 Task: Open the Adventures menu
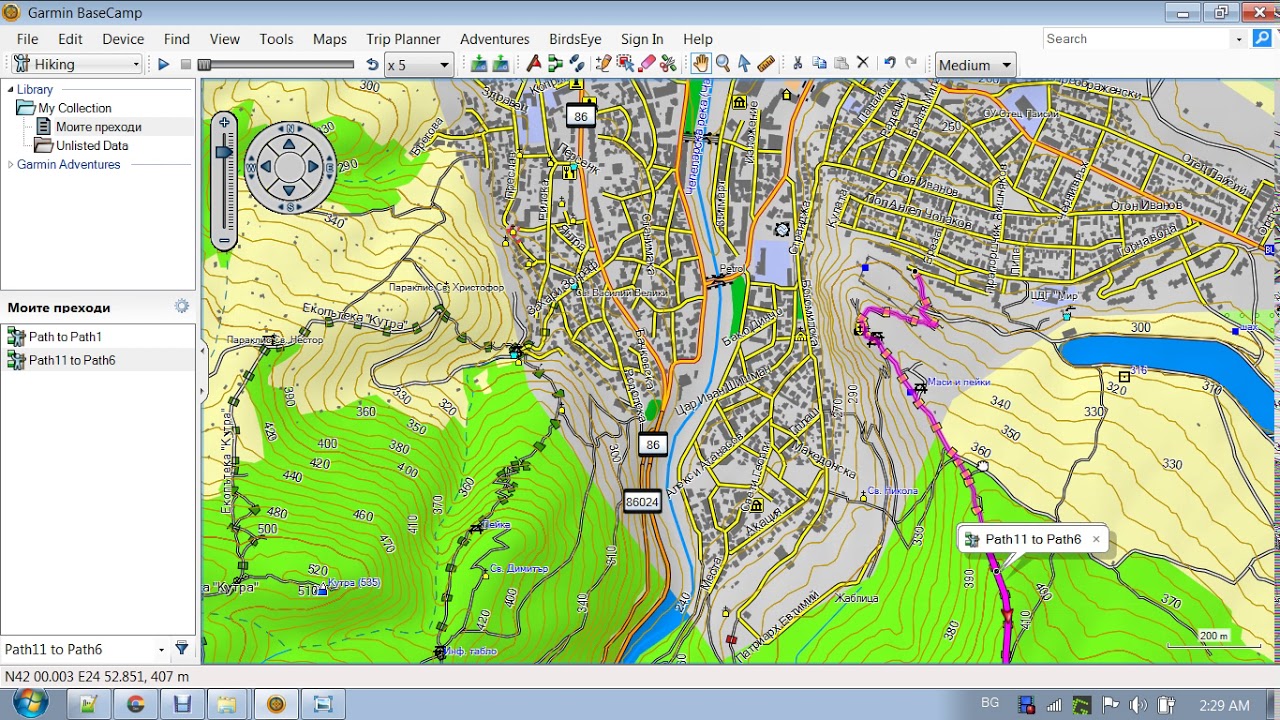(x=495, y=39)
